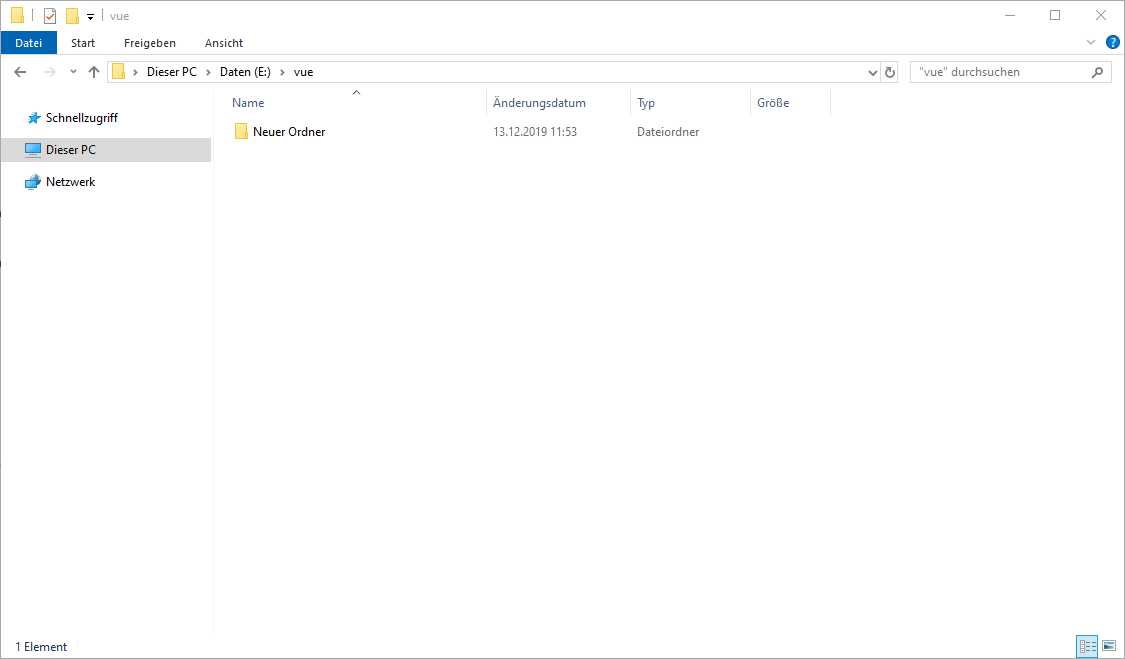Activate details view in status bar
1125x659 pixels.
[1087, 646]
